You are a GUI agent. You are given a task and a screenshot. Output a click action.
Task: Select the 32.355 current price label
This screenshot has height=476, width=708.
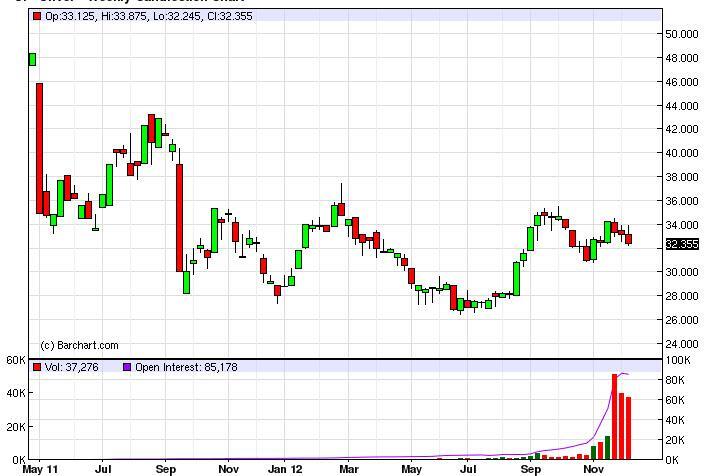(x=681, y=244)
